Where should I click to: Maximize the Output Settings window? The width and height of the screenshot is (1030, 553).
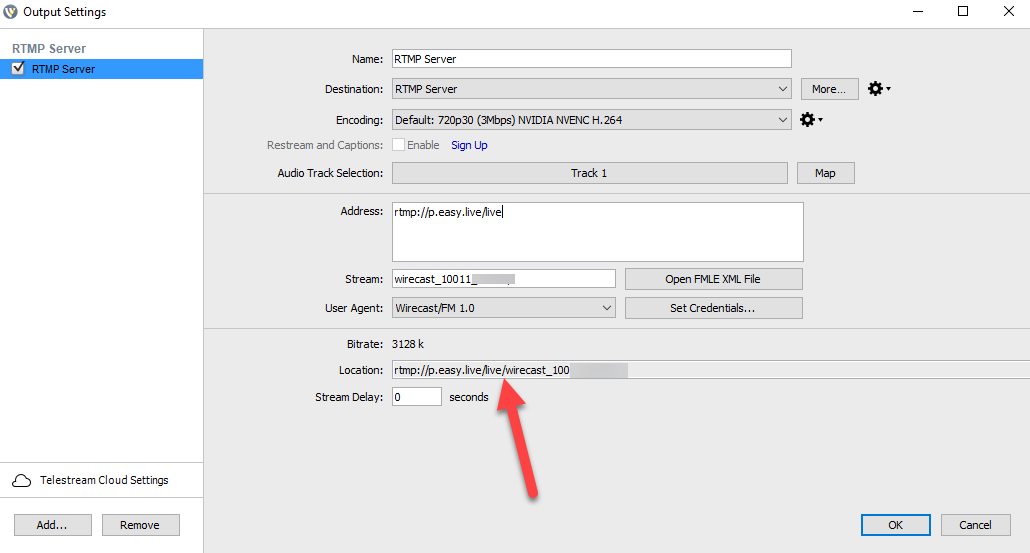click(x=963, y=11)
